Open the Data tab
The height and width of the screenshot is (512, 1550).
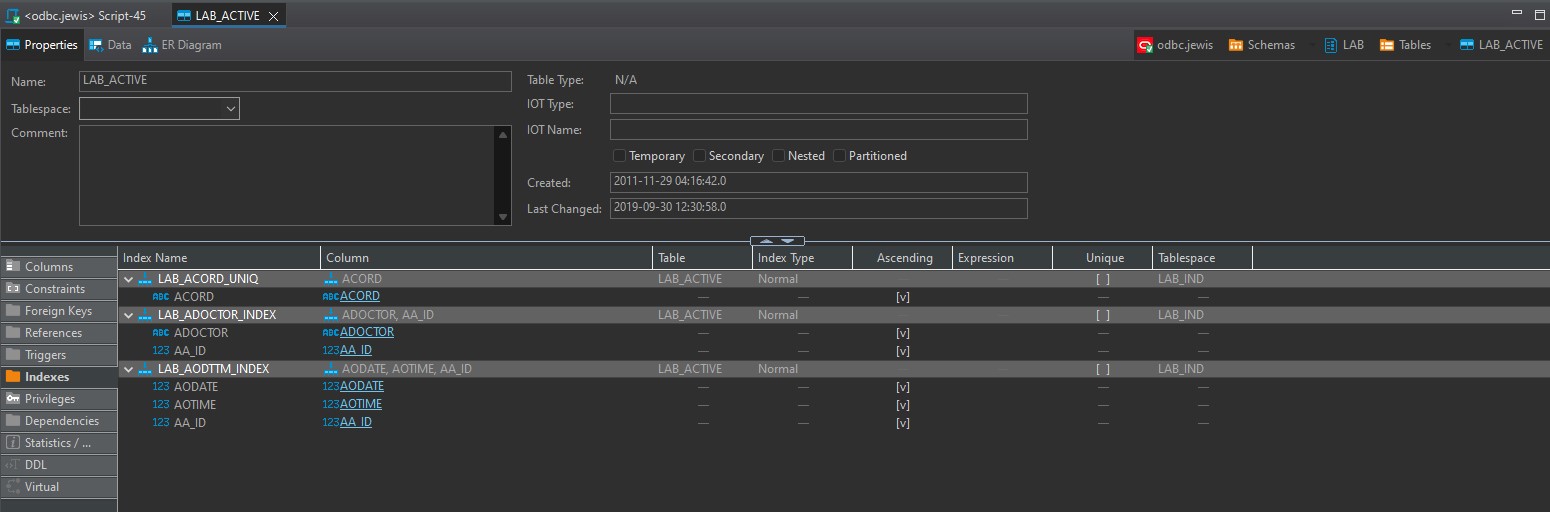[x=110, y=45]
